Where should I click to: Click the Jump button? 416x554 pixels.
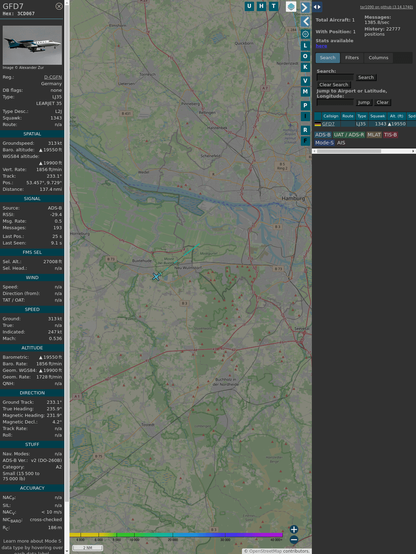tap(363, 102)
